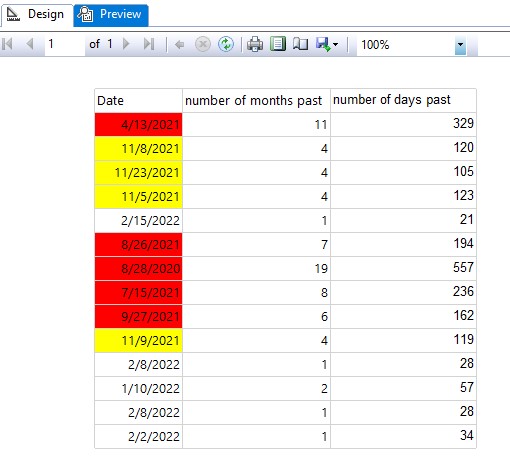This screenshot has height=462, width=510.
Task: Select the 8/28/2020 date cell
Action: [138, 268]
